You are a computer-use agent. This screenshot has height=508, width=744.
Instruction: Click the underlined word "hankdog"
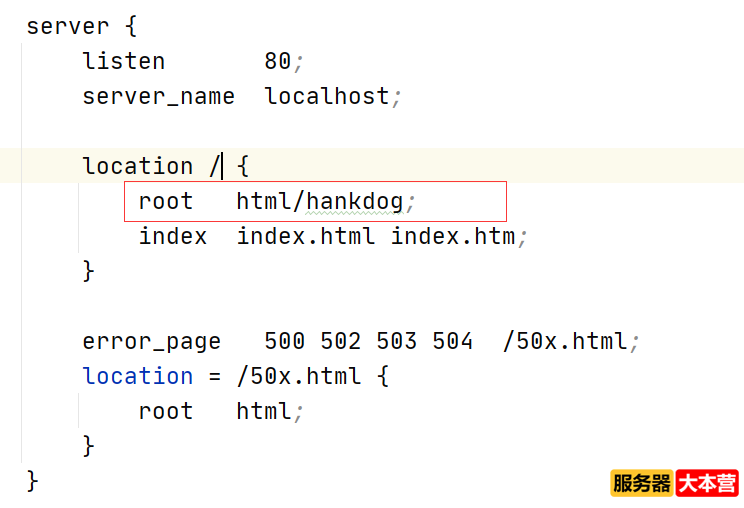click(x=354, y=202)
